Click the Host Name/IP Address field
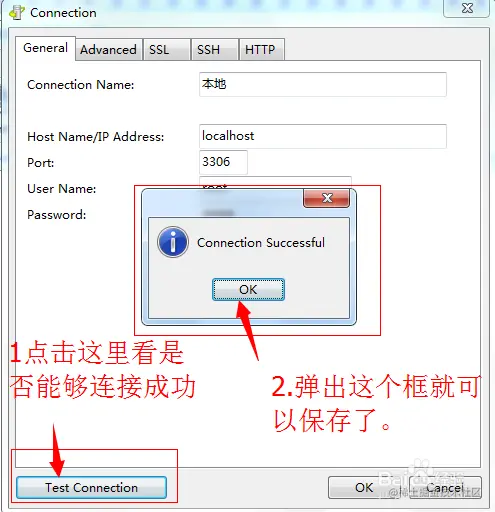 323,136
